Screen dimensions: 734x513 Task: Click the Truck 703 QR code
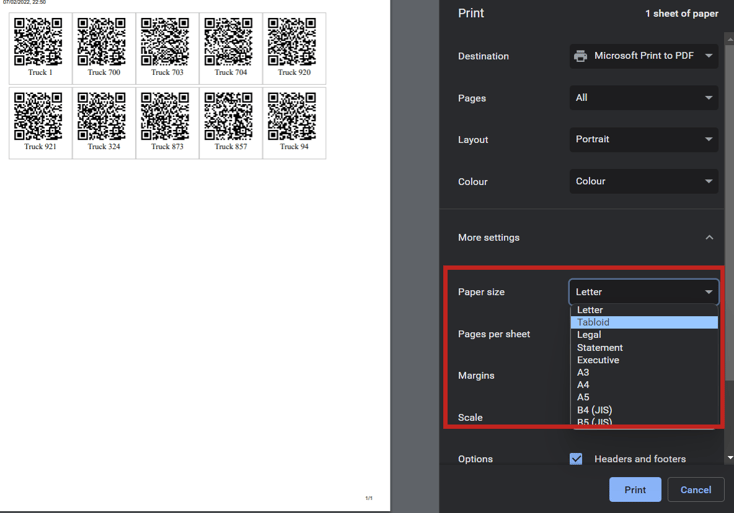pyautogui.click(x=165, y=42)
